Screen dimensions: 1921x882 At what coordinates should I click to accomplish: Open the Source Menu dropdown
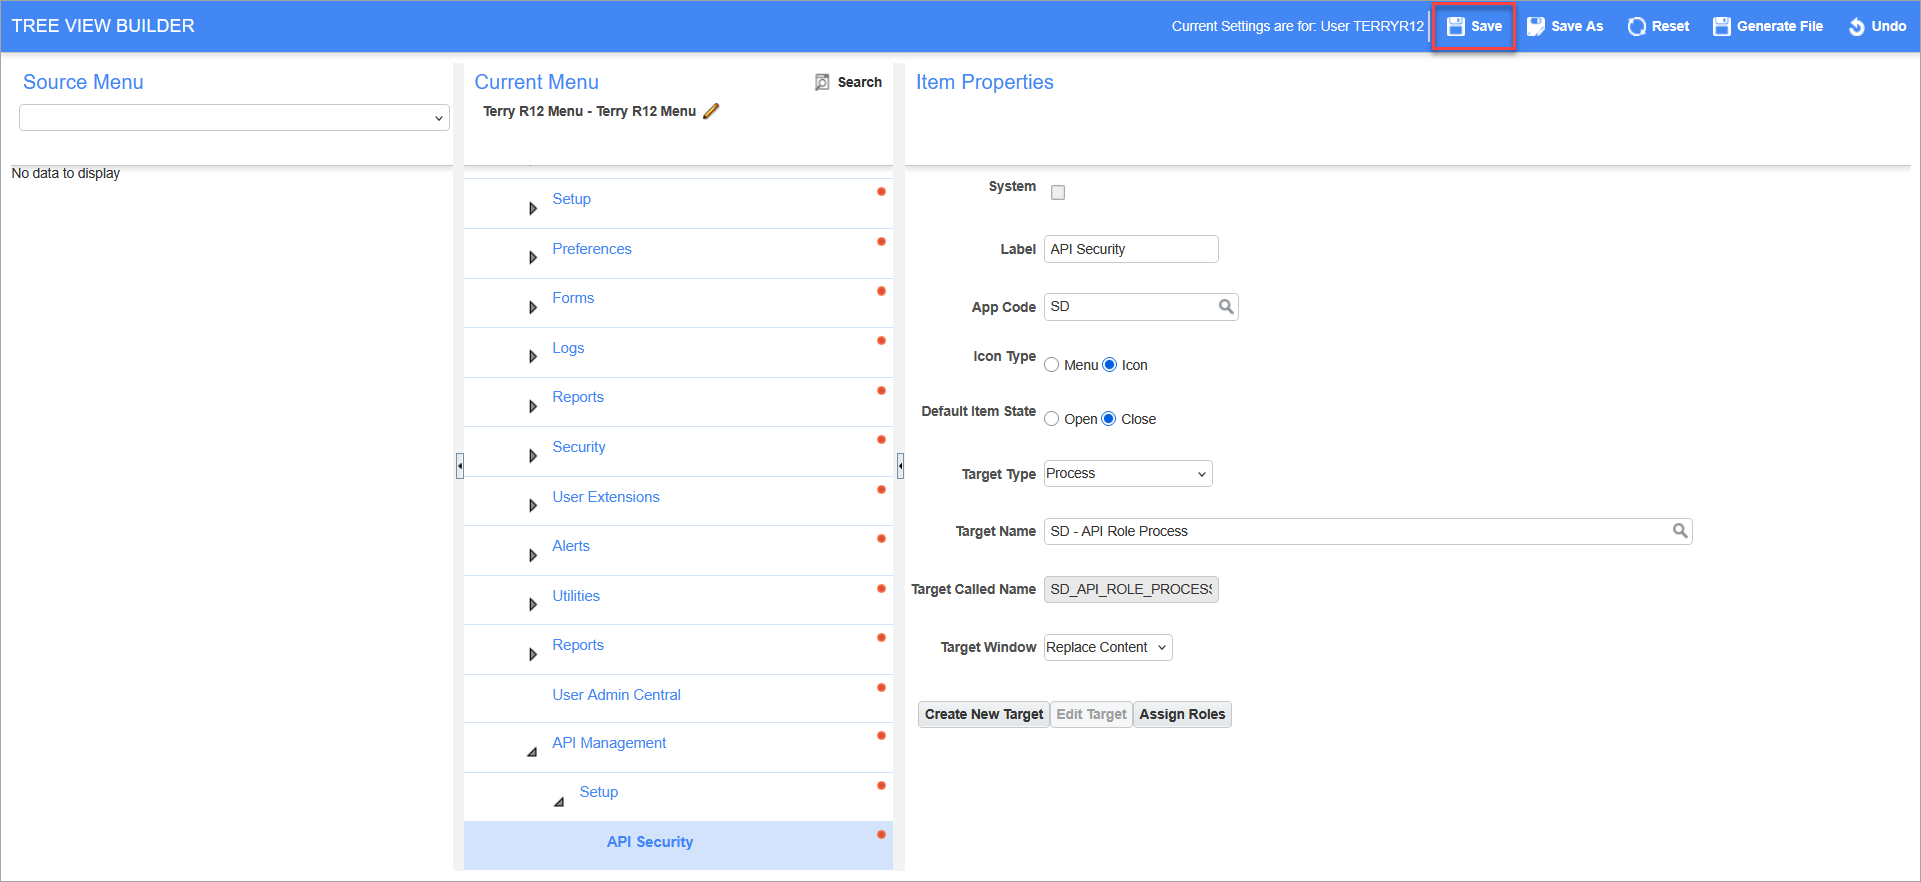(234, 118)
